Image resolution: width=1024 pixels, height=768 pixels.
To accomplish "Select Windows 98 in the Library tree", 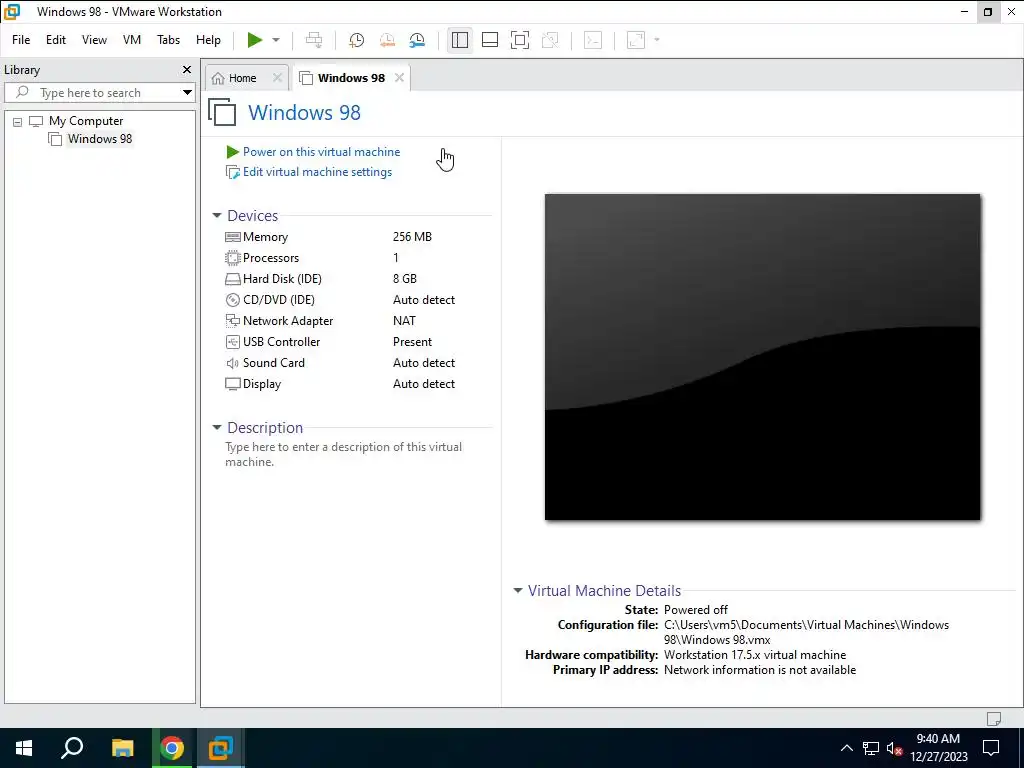I will 99,138.
